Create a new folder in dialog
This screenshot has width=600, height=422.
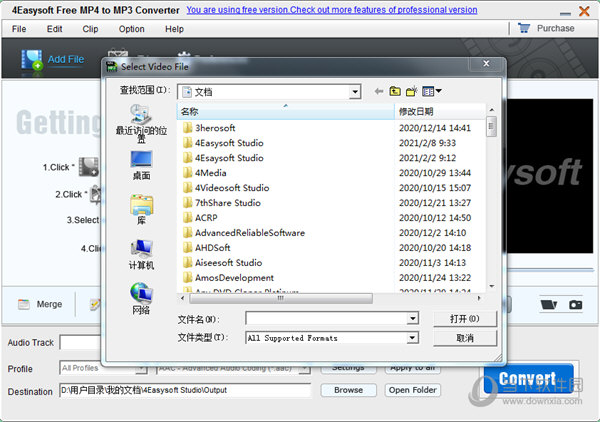point(412,91)
